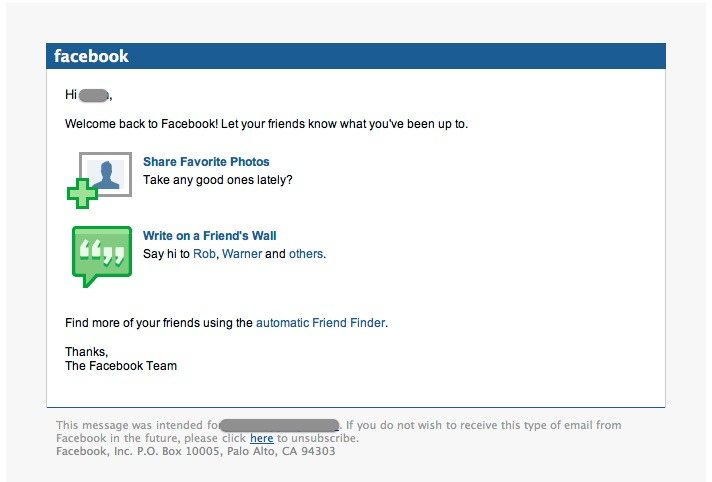Visit Rob's profile link
Viewport: 712px width, 482px height.
pos(204,254)
